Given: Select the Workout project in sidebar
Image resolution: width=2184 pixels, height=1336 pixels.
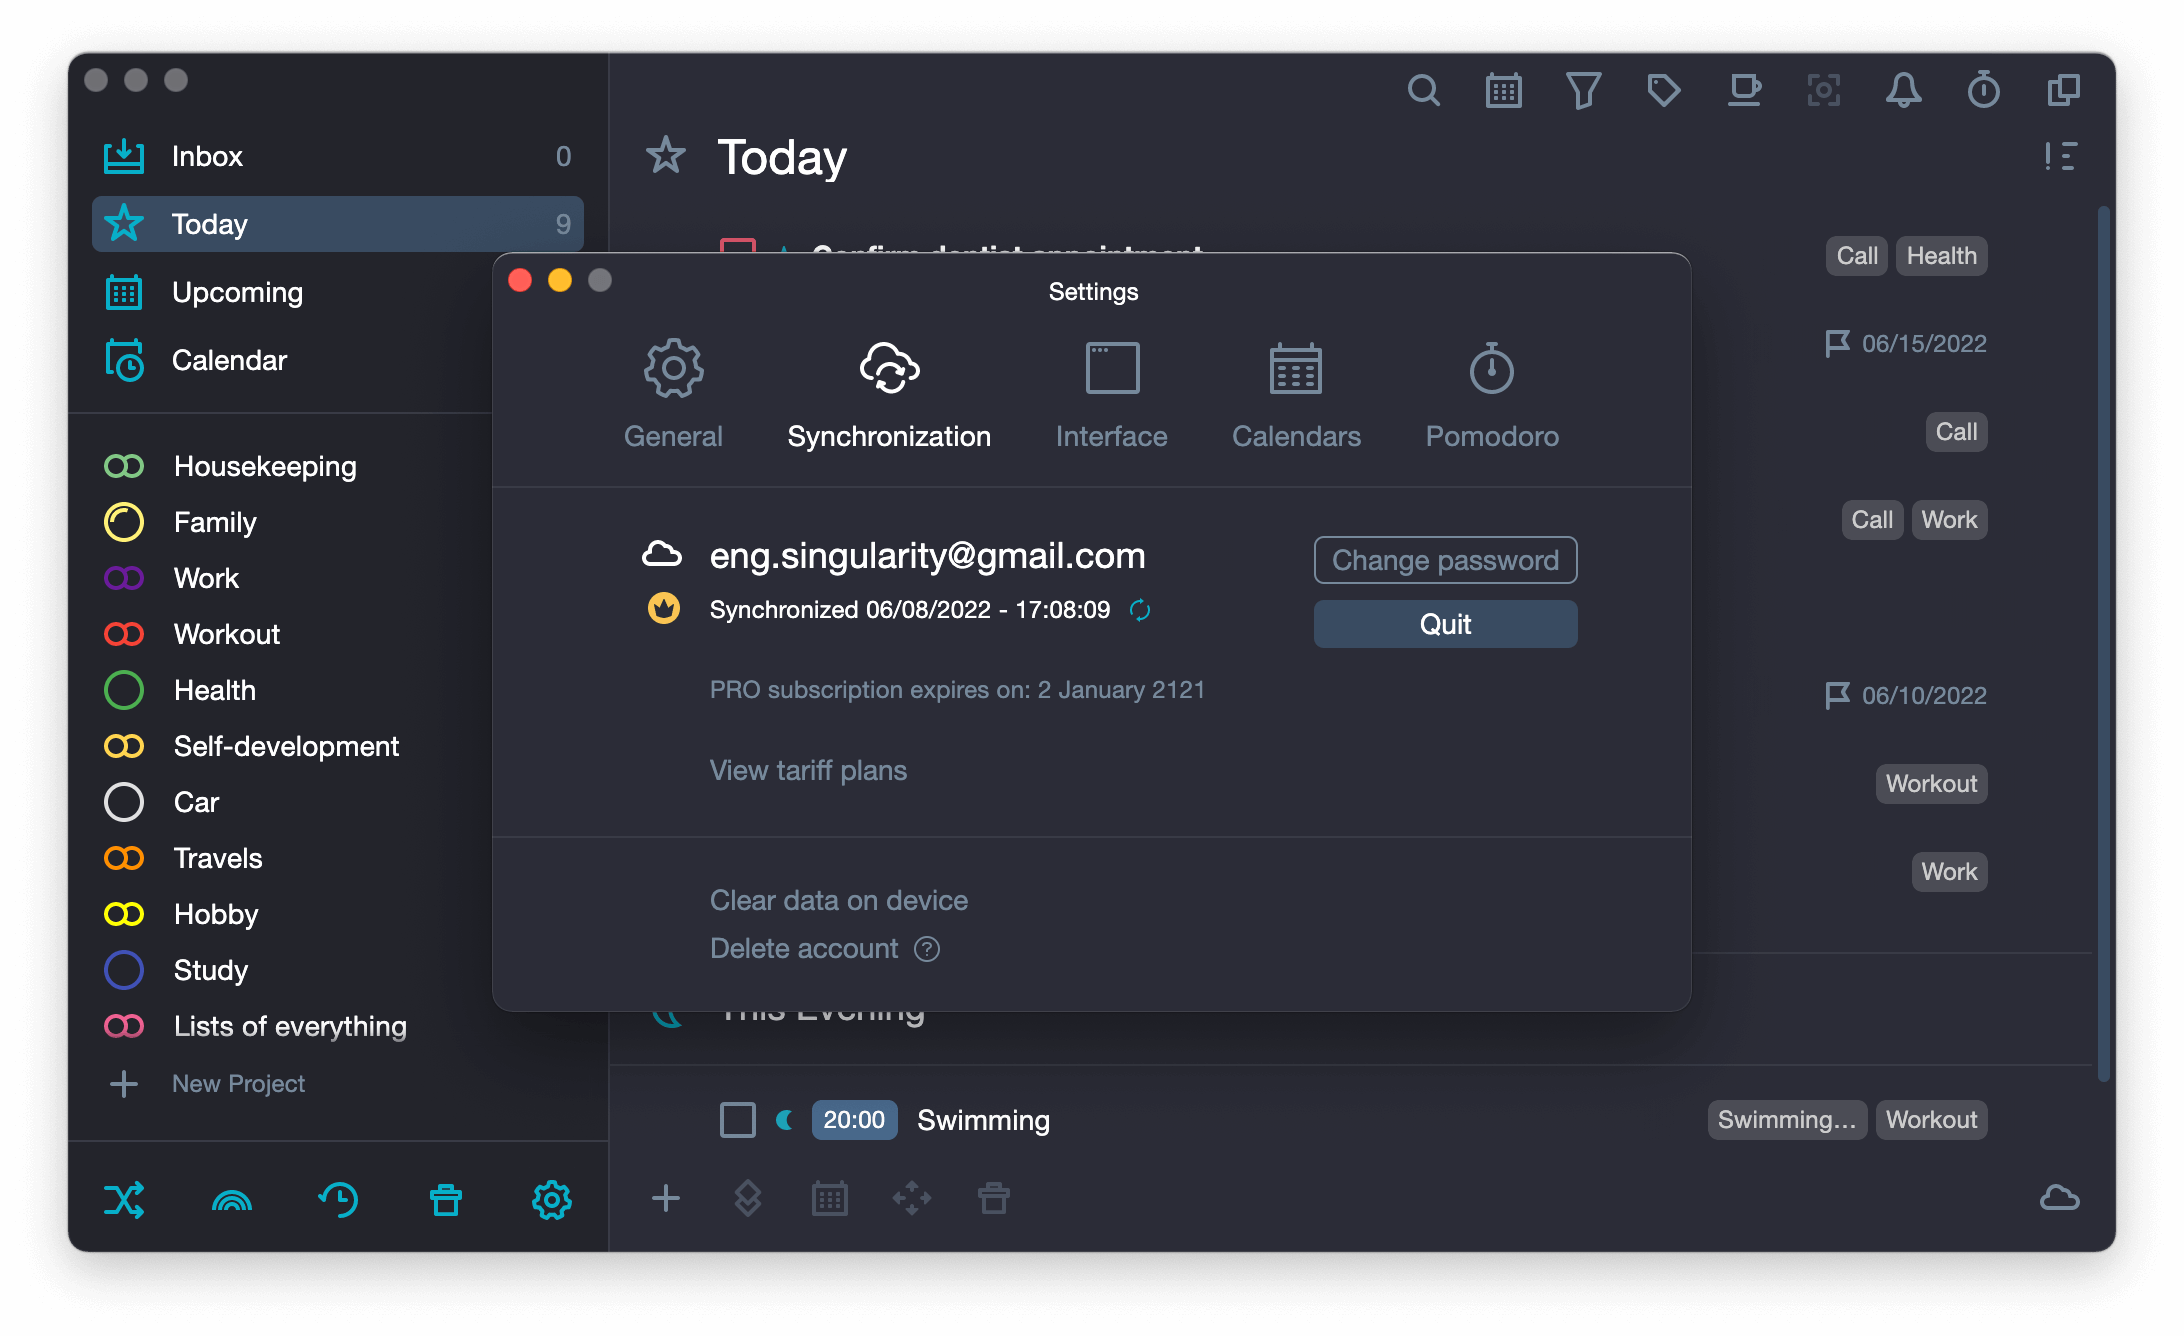Looking at the screenshot, I should [x=226, y=632].
